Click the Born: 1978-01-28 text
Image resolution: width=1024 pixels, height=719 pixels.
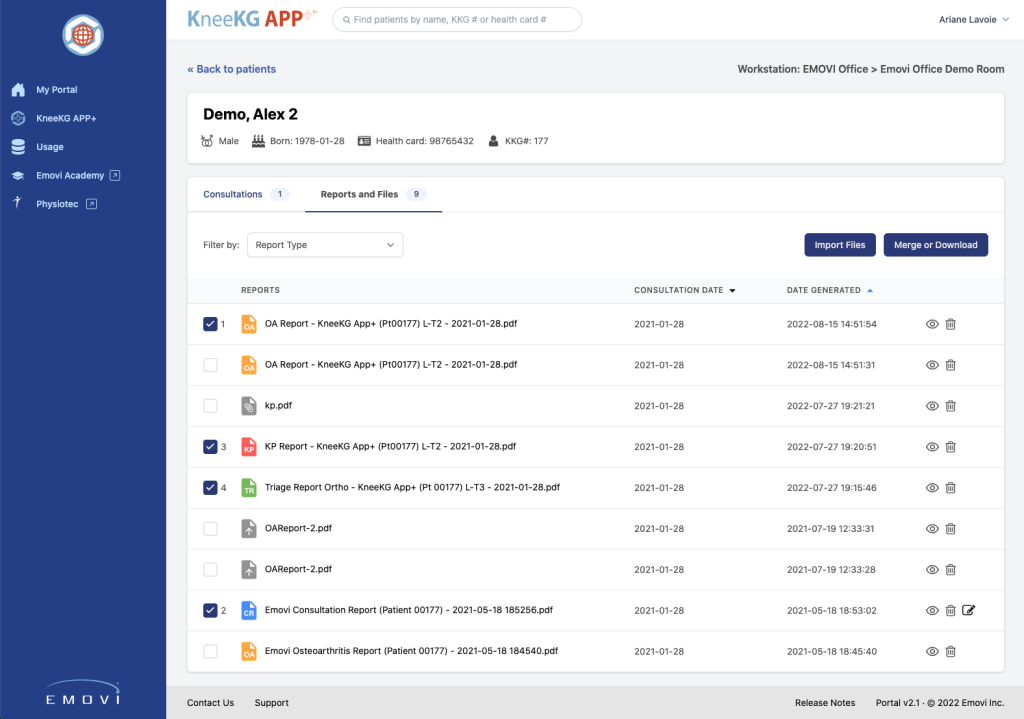click(307, 141)
